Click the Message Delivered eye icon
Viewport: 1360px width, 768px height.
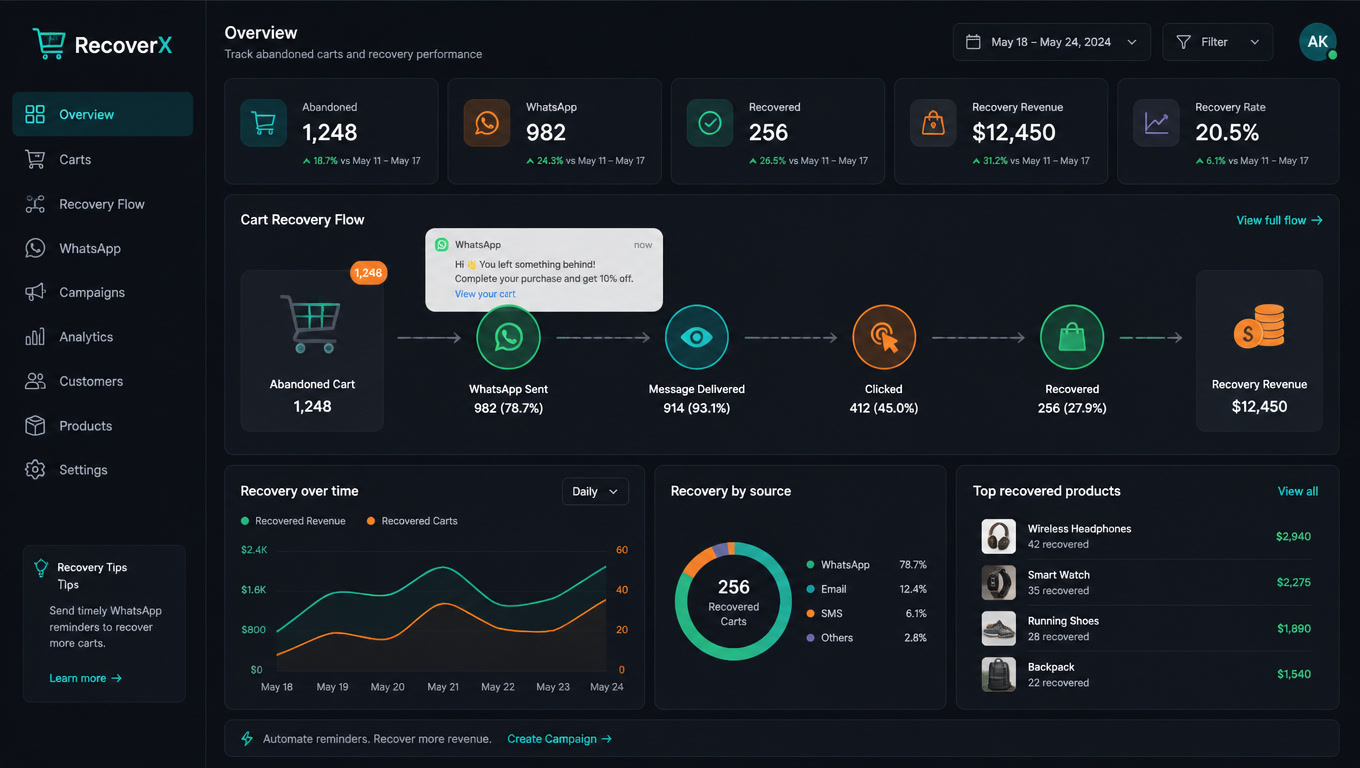696,337
